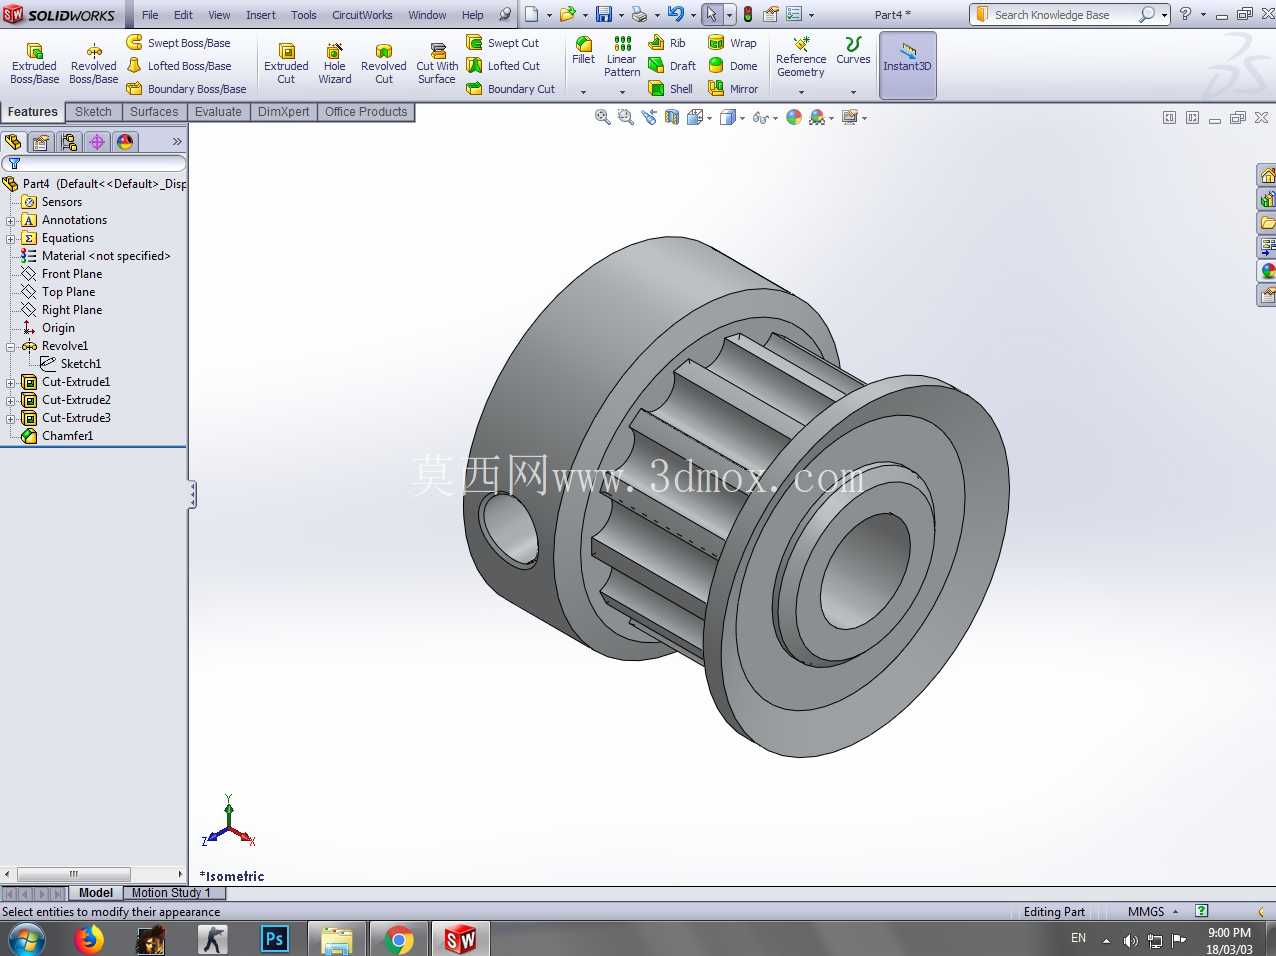Click the Draft feature
The width and height of the screenshot is (1276, 956).
tap(672, 66)
